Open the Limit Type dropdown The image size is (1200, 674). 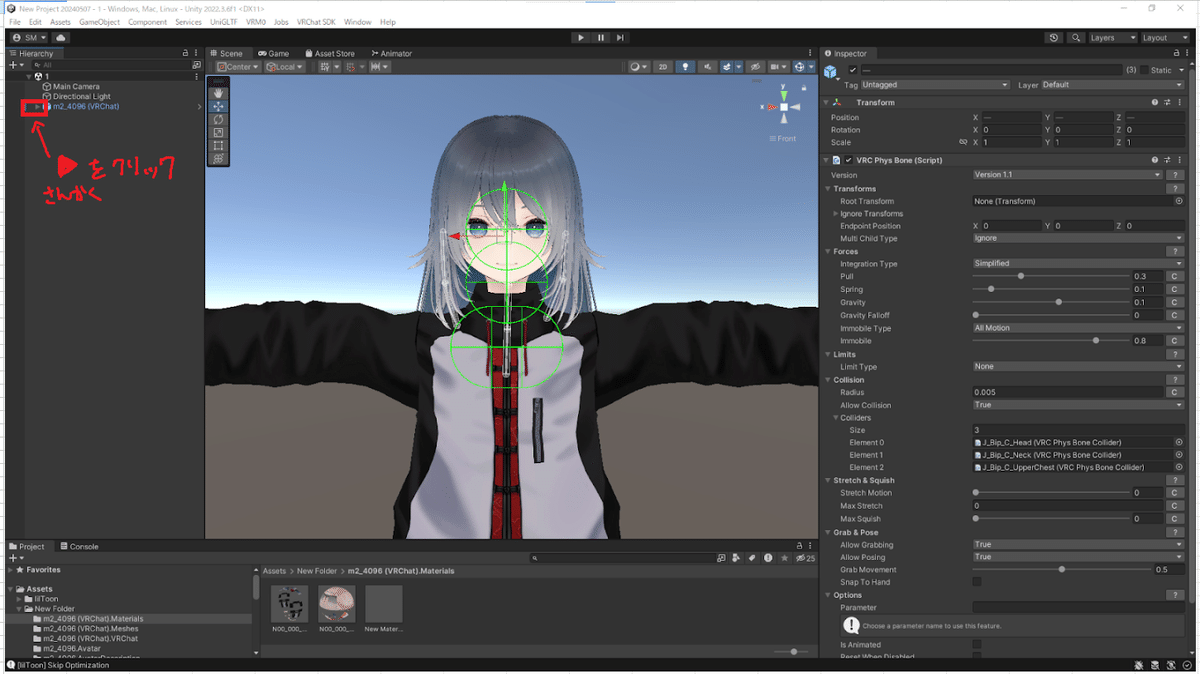(1078, 367)
